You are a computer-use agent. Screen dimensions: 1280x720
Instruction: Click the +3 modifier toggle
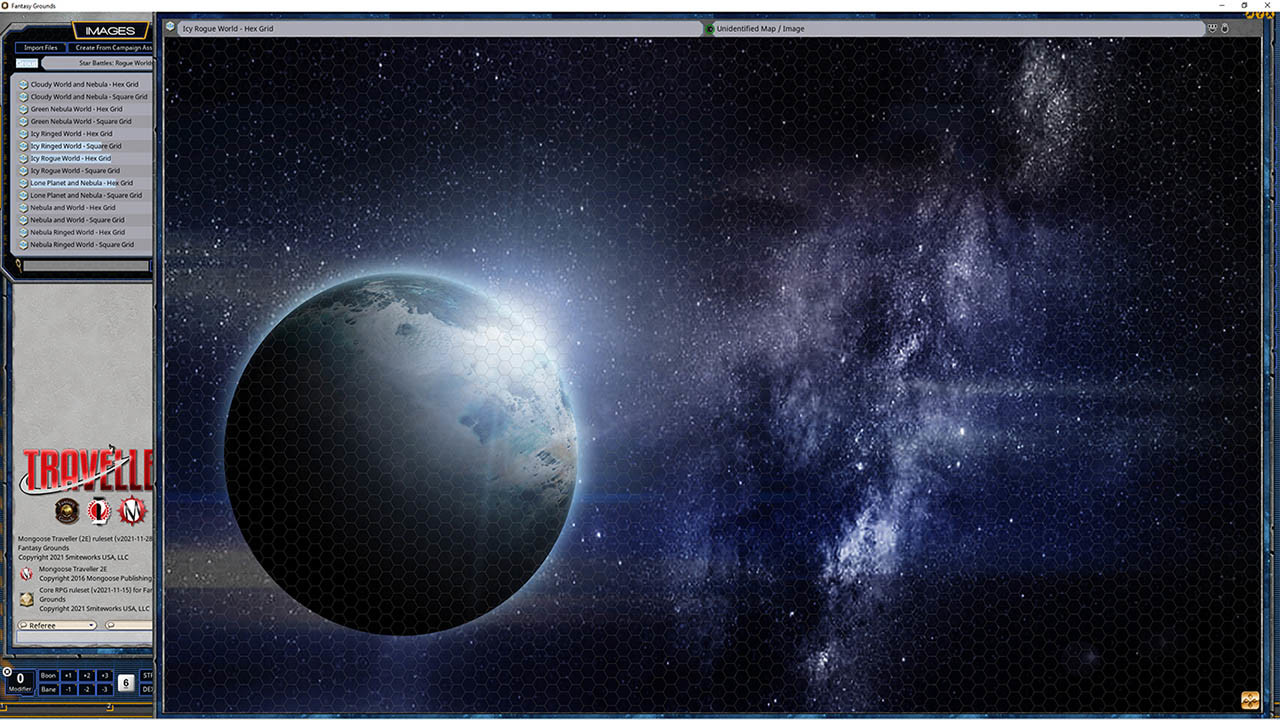click(x=104, y=675)
